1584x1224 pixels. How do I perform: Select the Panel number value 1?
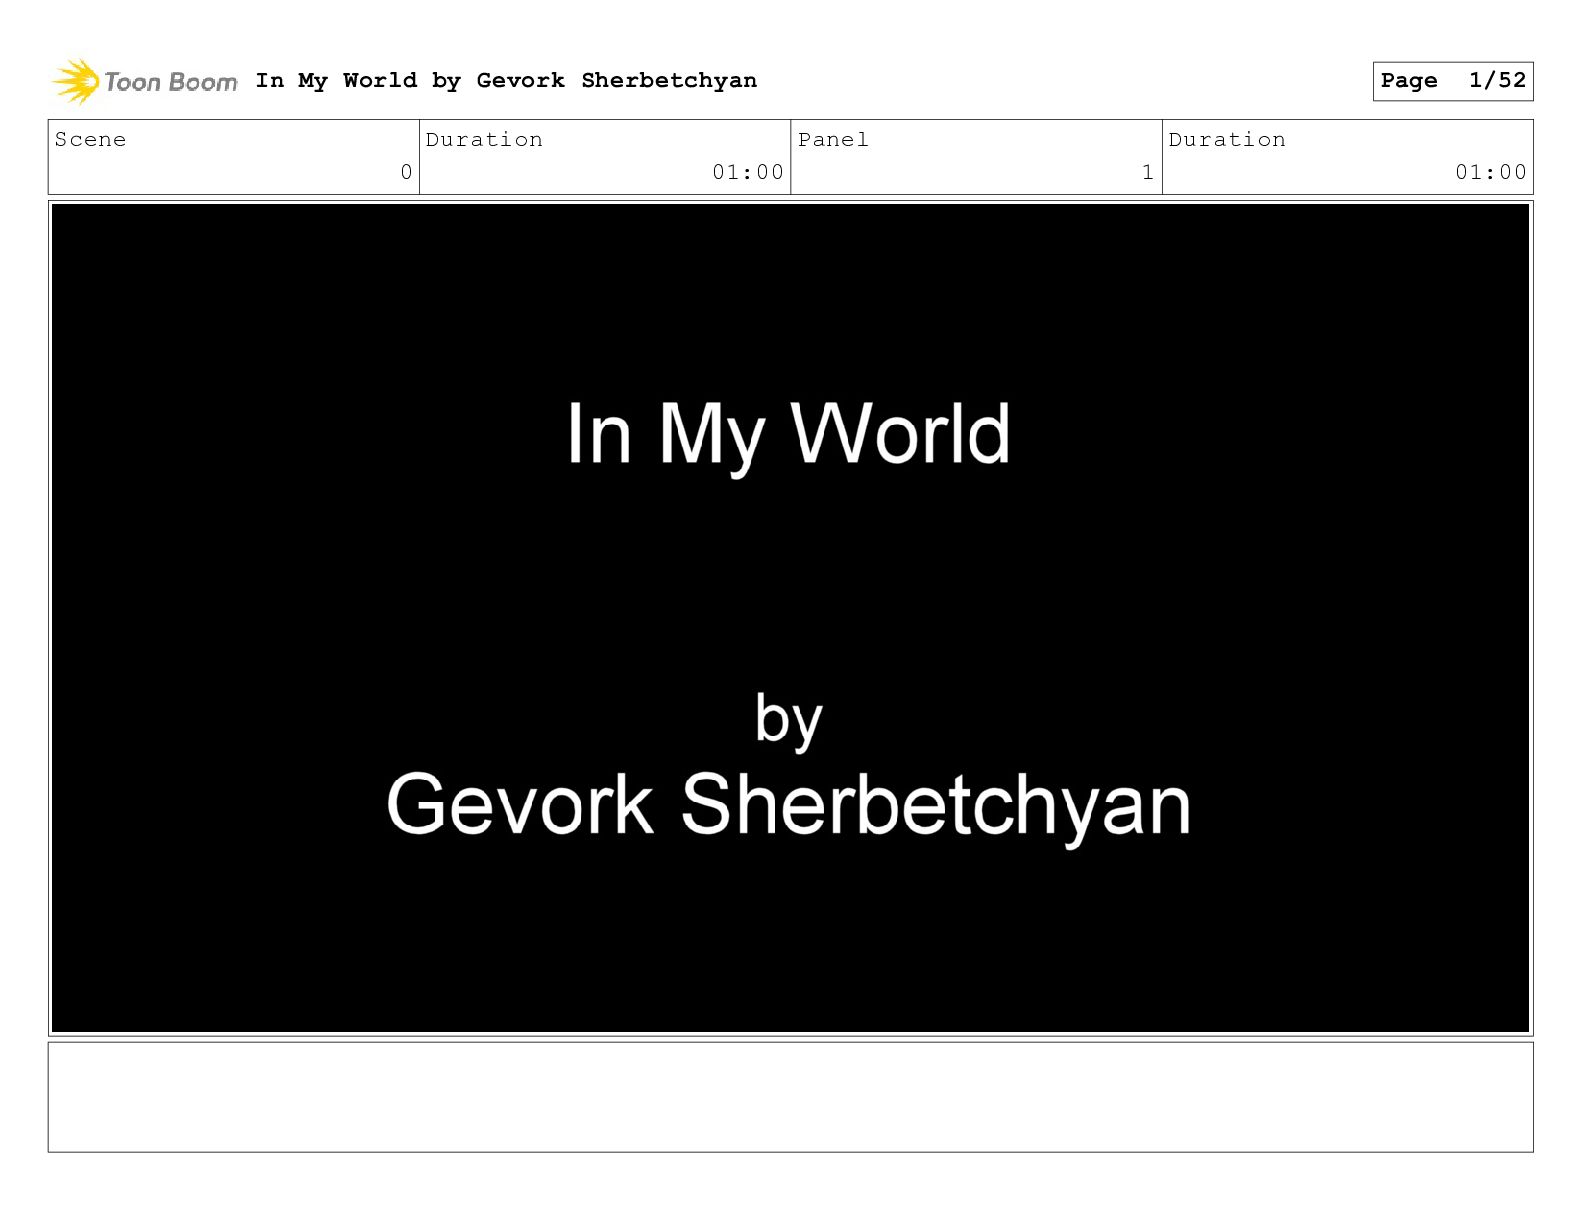(1147, 172)
